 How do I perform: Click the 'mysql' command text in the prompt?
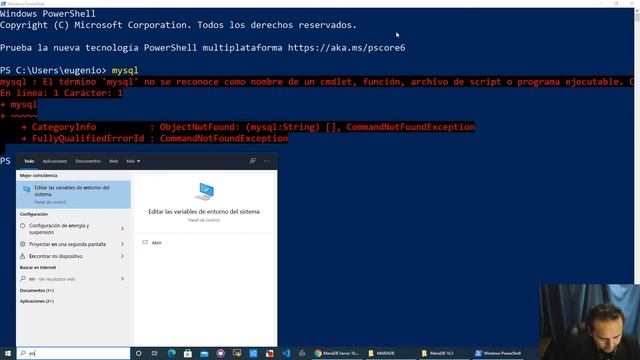[125, 70]
